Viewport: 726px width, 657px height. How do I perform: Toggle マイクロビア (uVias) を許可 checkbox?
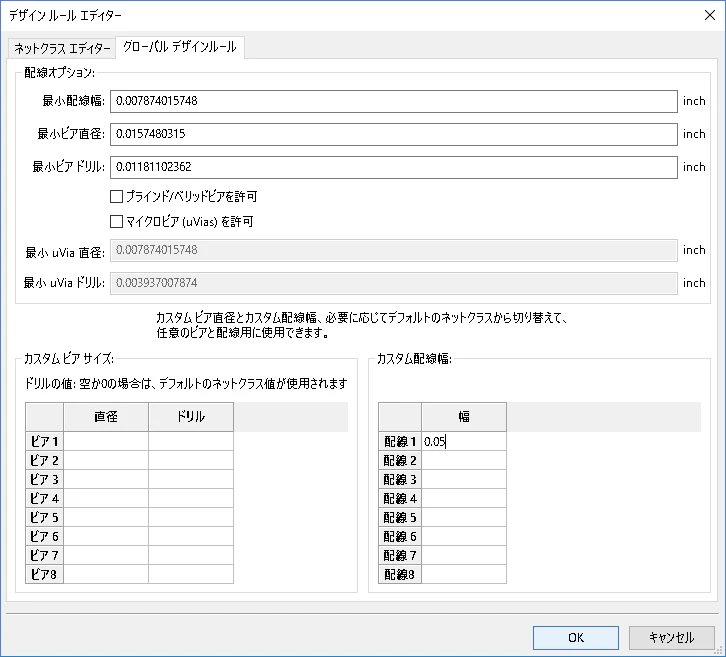(x=116, y=222)
